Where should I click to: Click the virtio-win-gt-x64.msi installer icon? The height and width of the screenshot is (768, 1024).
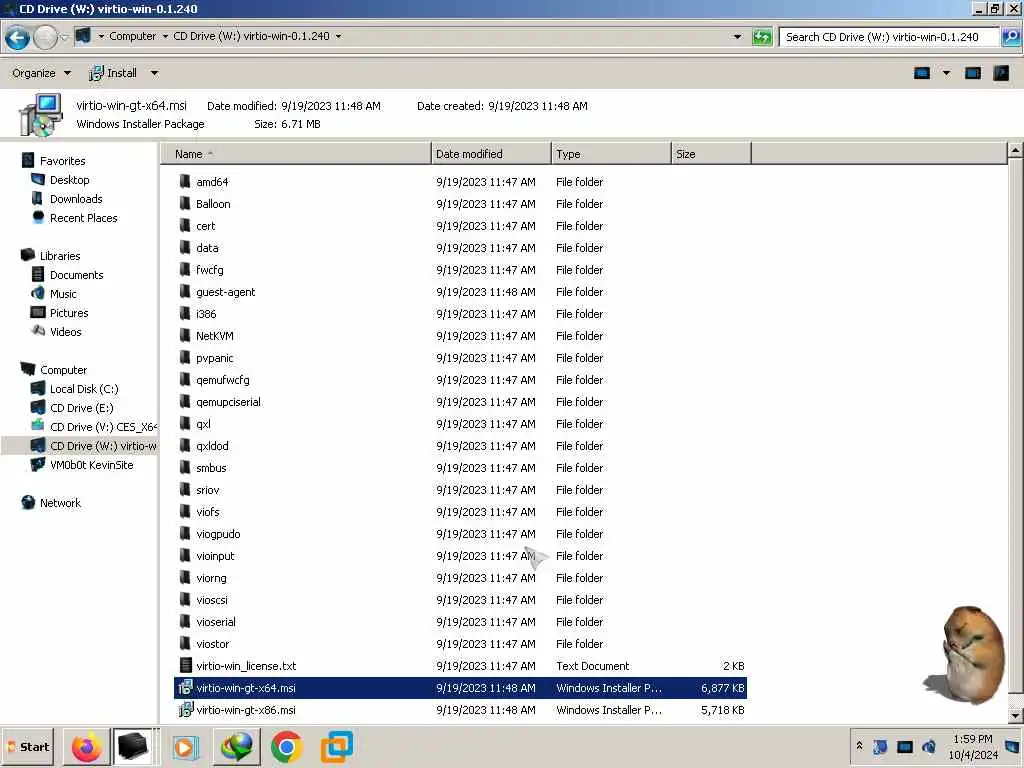click(x=185, y=687)
